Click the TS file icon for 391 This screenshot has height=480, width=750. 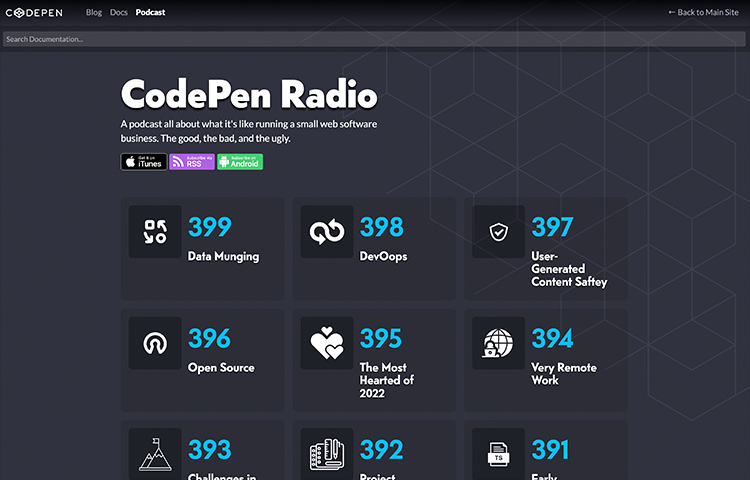coord(498,454)
